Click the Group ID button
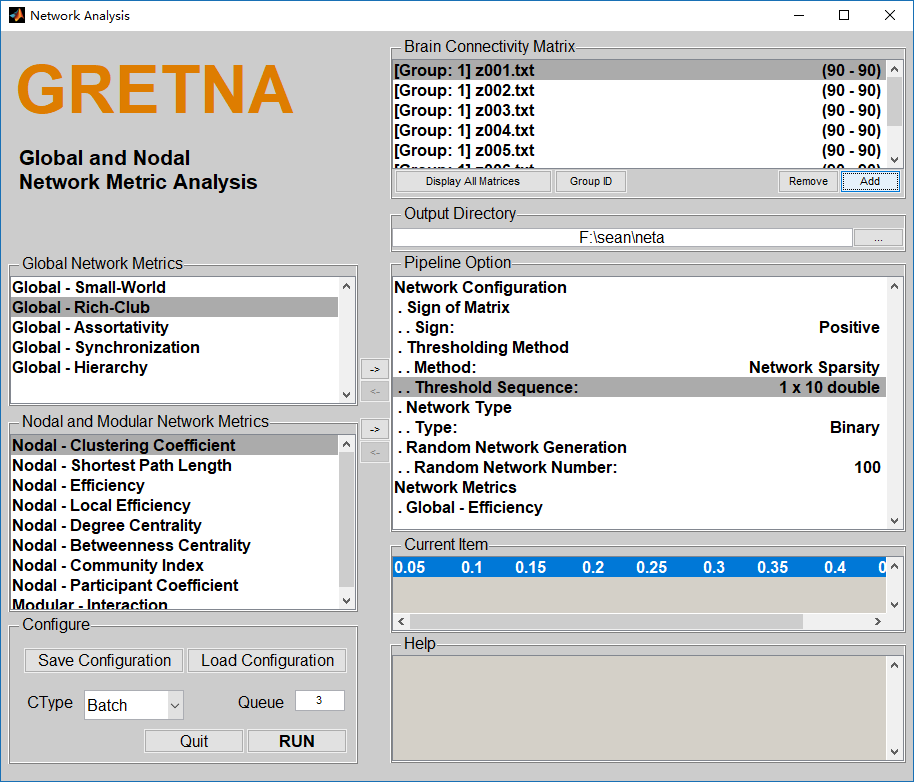 tap(591, 181)
